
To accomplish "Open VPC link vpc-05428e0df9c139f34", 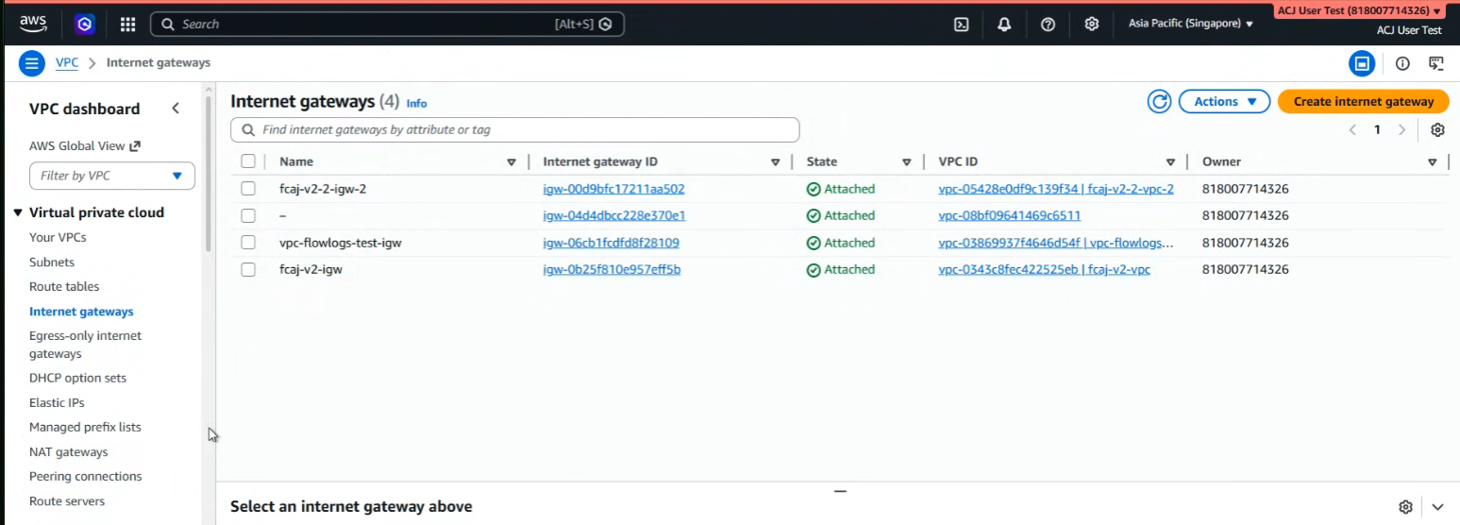I will pos(1056,189).
